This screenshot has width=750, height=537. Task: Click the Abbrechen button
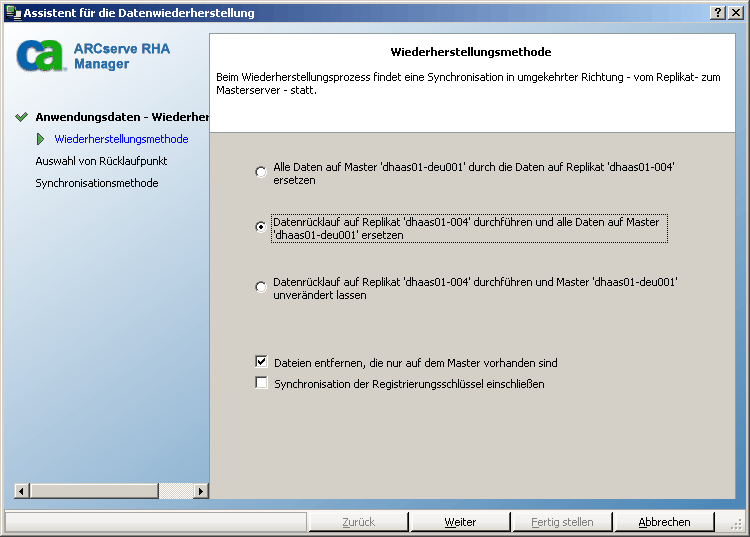664,522
